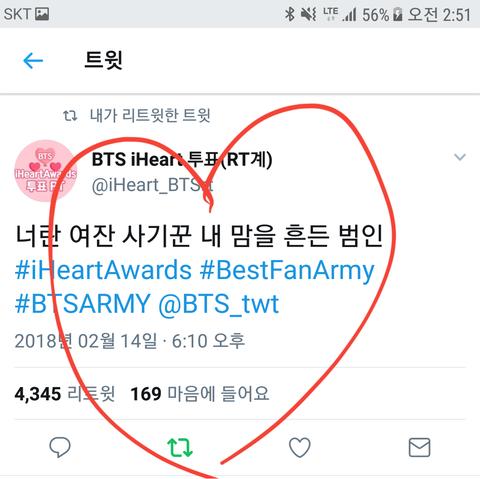Open the reply speech bubble icon
Screen dimensions: 480x479
coord(60,447)
